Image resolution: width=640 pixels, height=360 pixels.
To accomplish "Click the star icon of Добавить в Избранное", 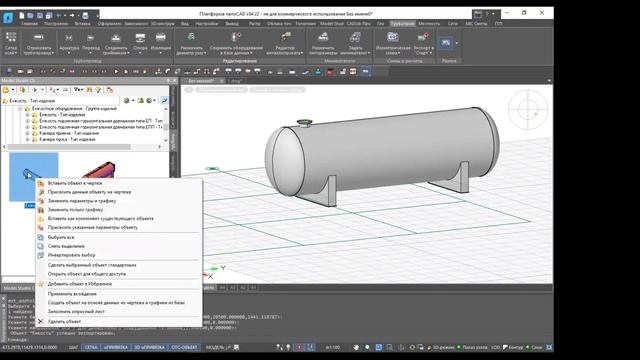I will pos(40,284).
